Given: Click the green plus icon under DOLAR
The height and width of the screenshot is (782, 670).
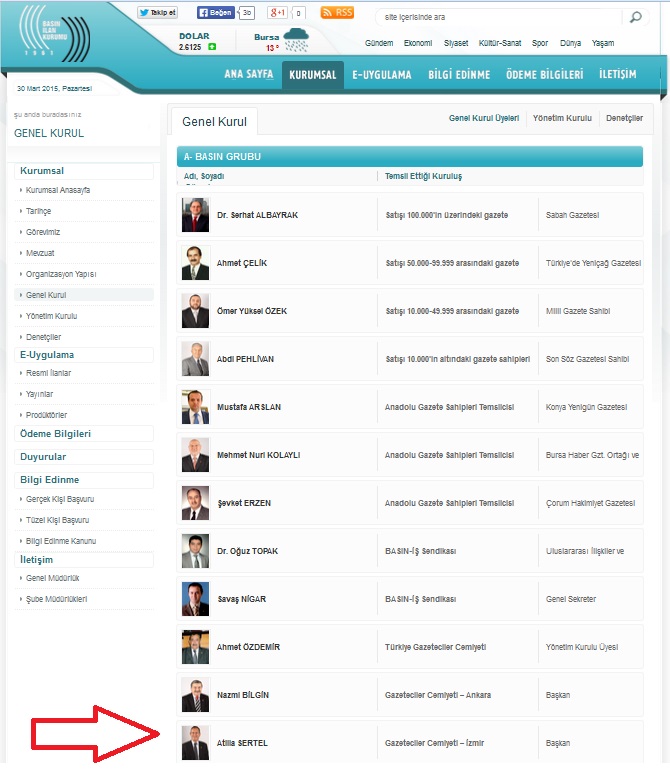Looking at the screenshot, I should pos(211,47).
